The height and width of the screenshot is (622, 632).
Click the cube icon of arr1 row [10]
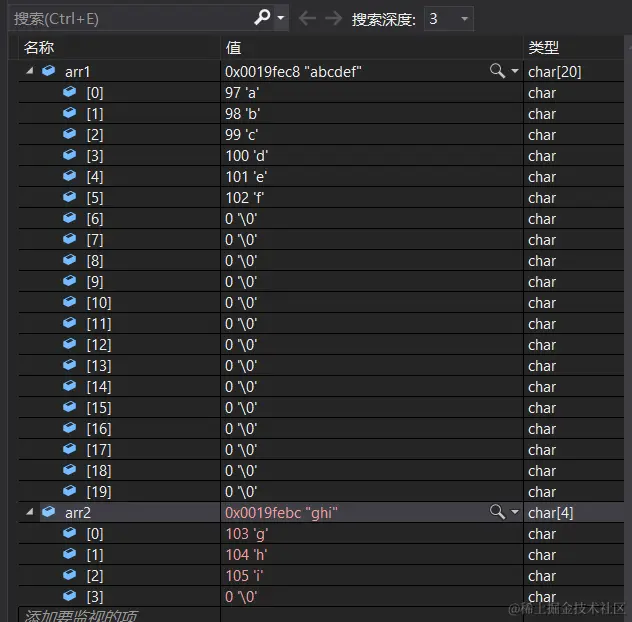coord(69,301)
